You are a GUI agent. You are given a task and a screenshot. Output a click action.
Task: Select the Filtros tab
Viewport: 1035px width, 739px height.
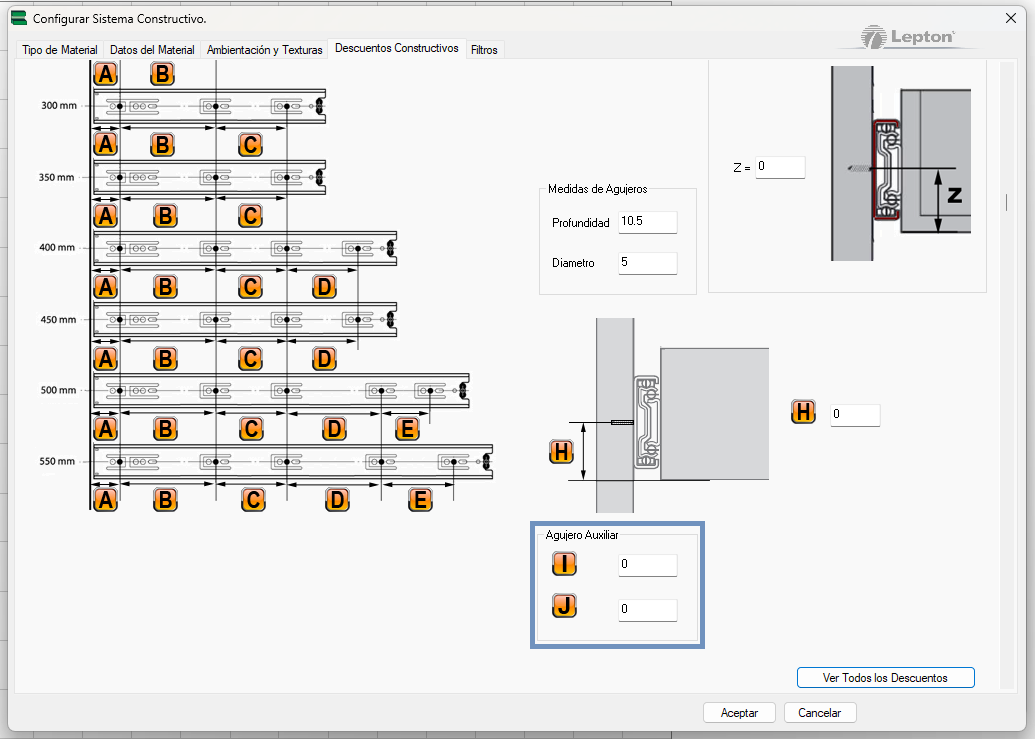tap(485, 50)
